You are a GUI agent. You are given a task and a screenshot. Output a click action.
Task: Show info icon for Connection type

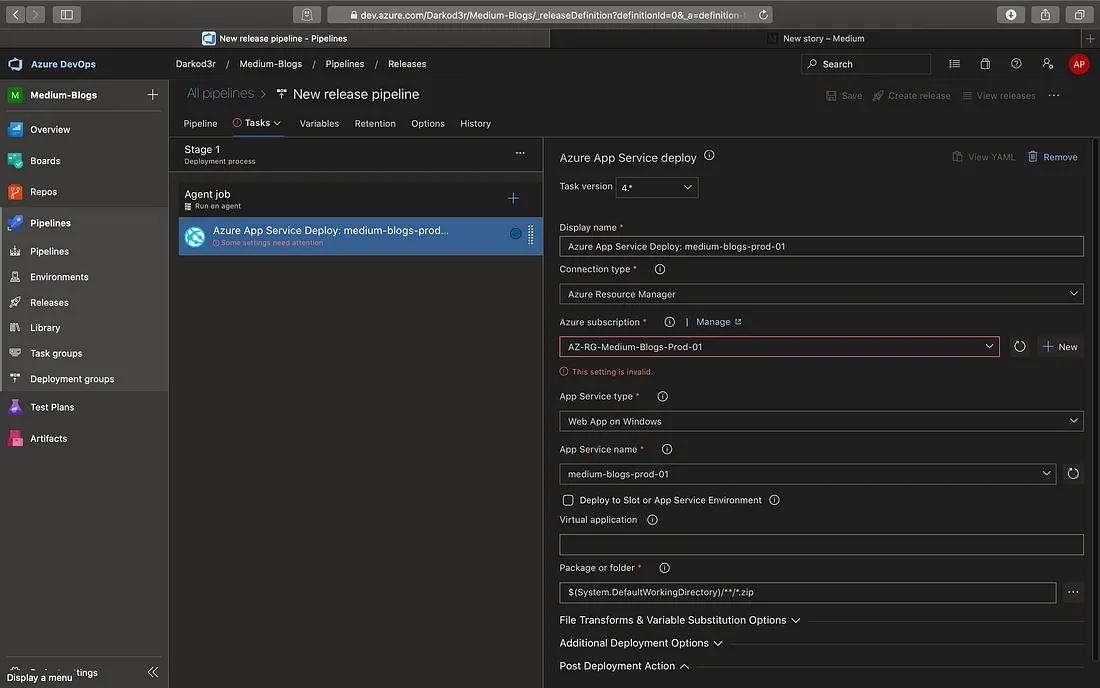(659, 269)
